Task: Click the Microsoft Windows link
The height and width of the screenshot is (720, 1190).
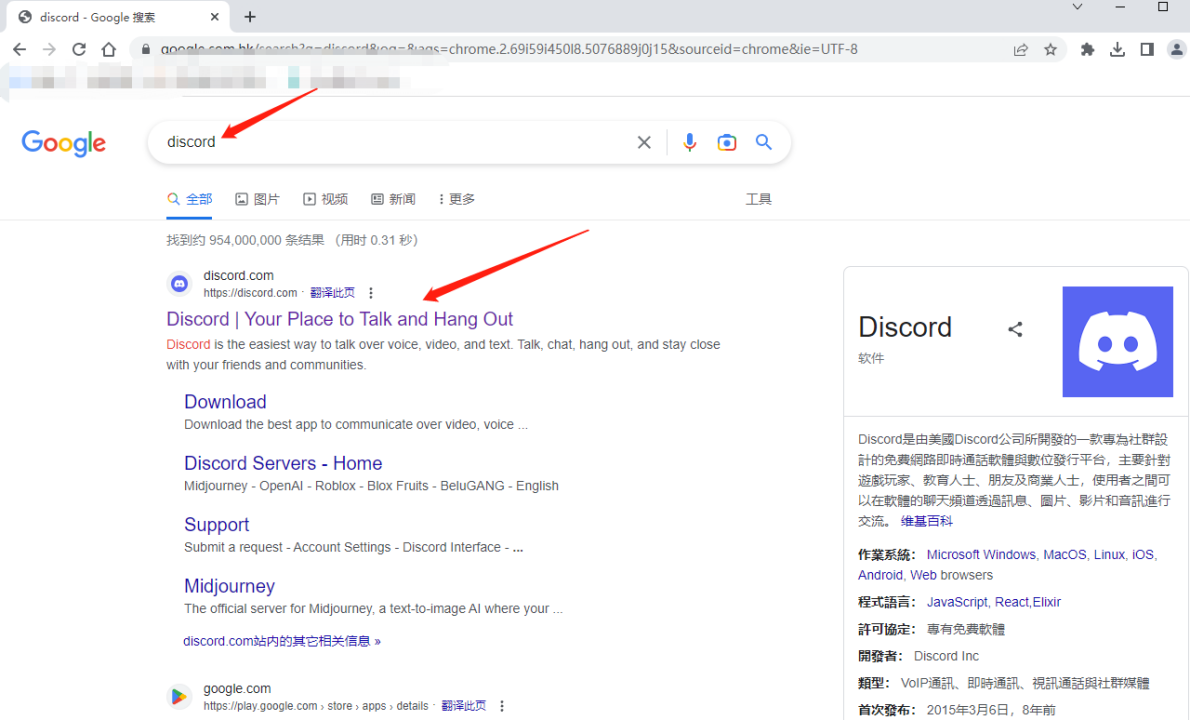Action: pyautogui.click(x=981, y=555)
